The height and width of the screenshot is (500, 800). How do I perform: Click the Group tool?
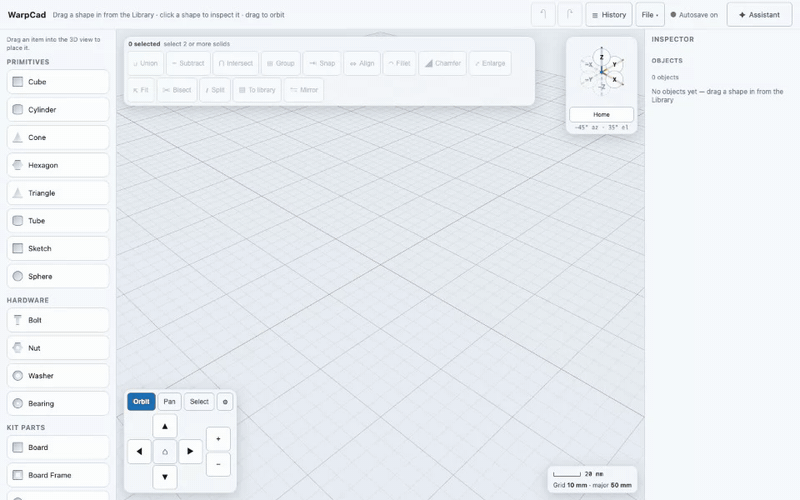[281, 63]
